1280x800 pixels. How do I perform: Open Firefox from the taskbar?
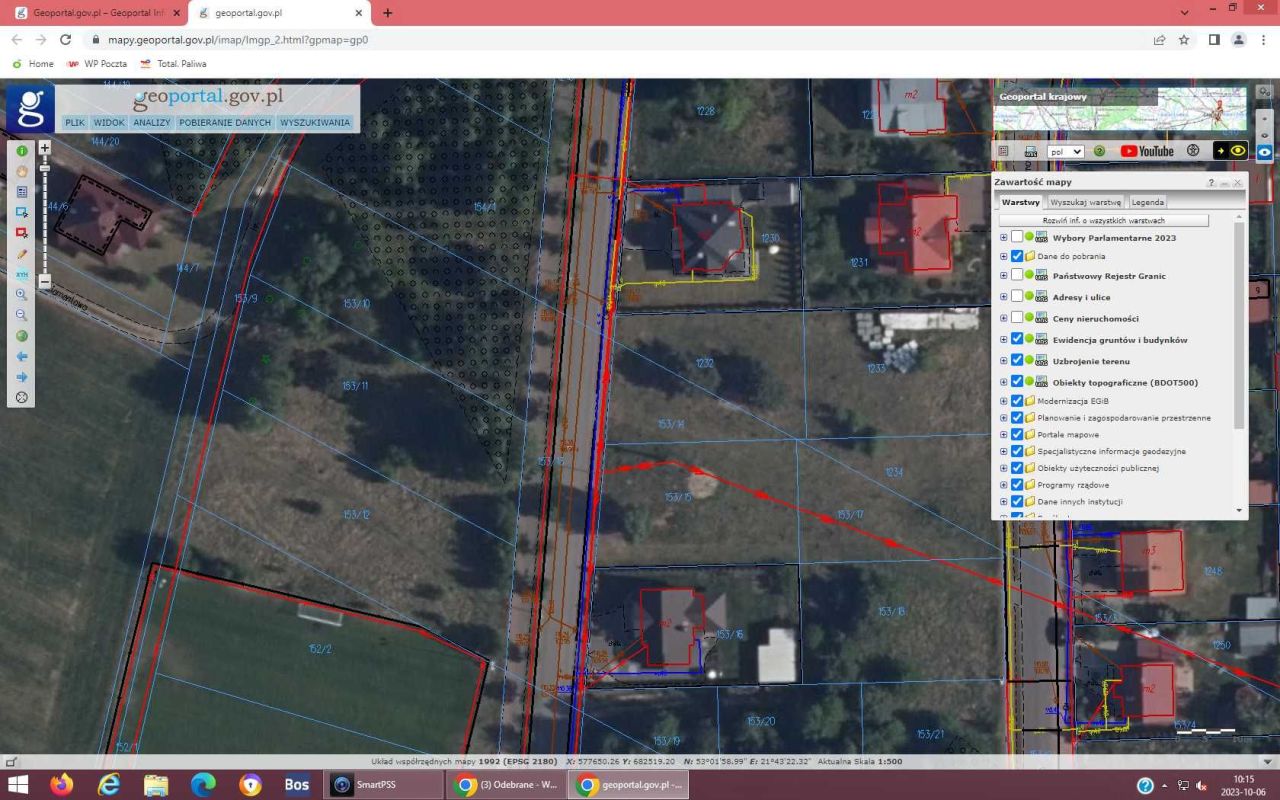point(61,785)
